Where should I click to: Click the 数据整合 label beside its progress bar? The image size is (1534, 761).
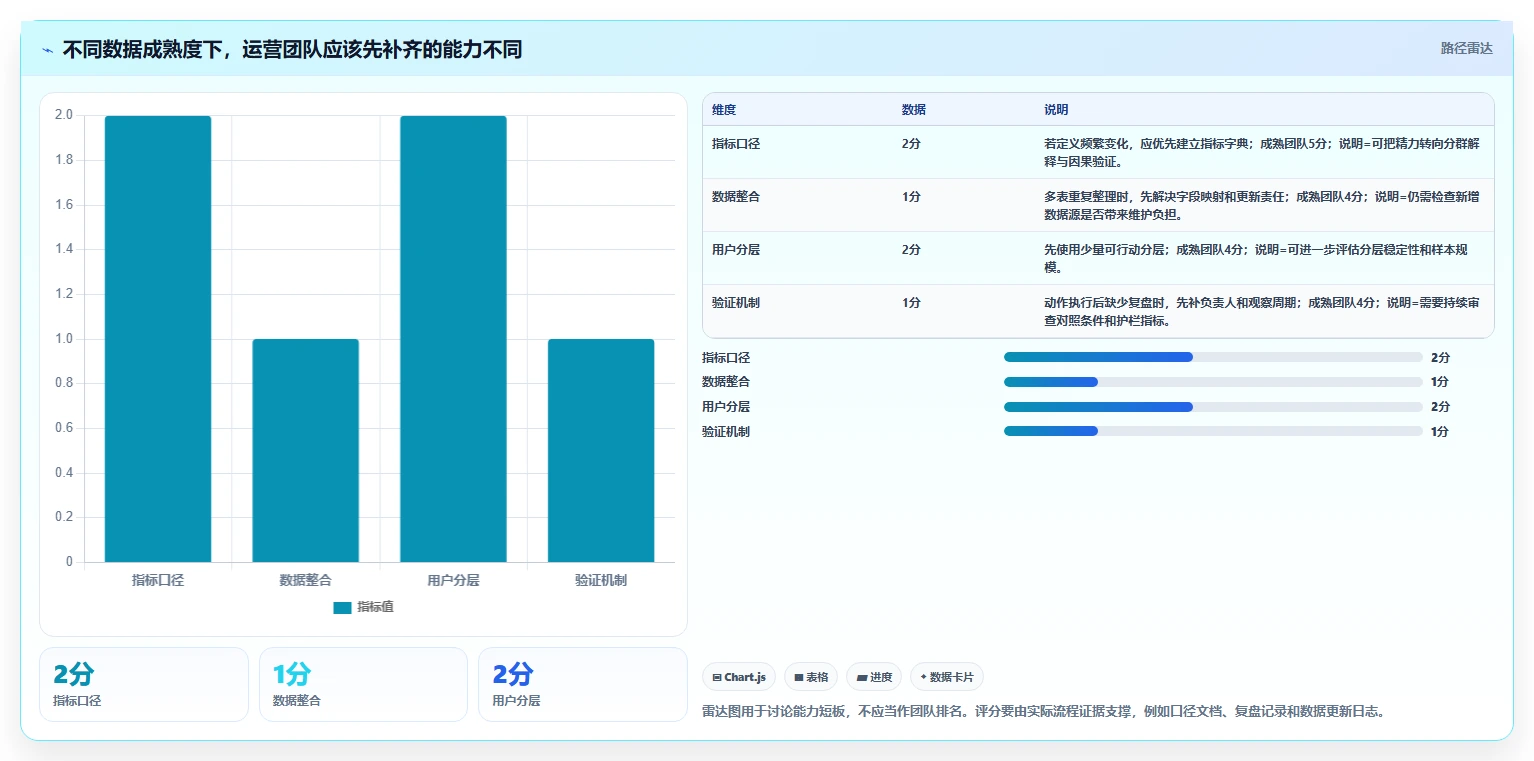click(726, 382)
